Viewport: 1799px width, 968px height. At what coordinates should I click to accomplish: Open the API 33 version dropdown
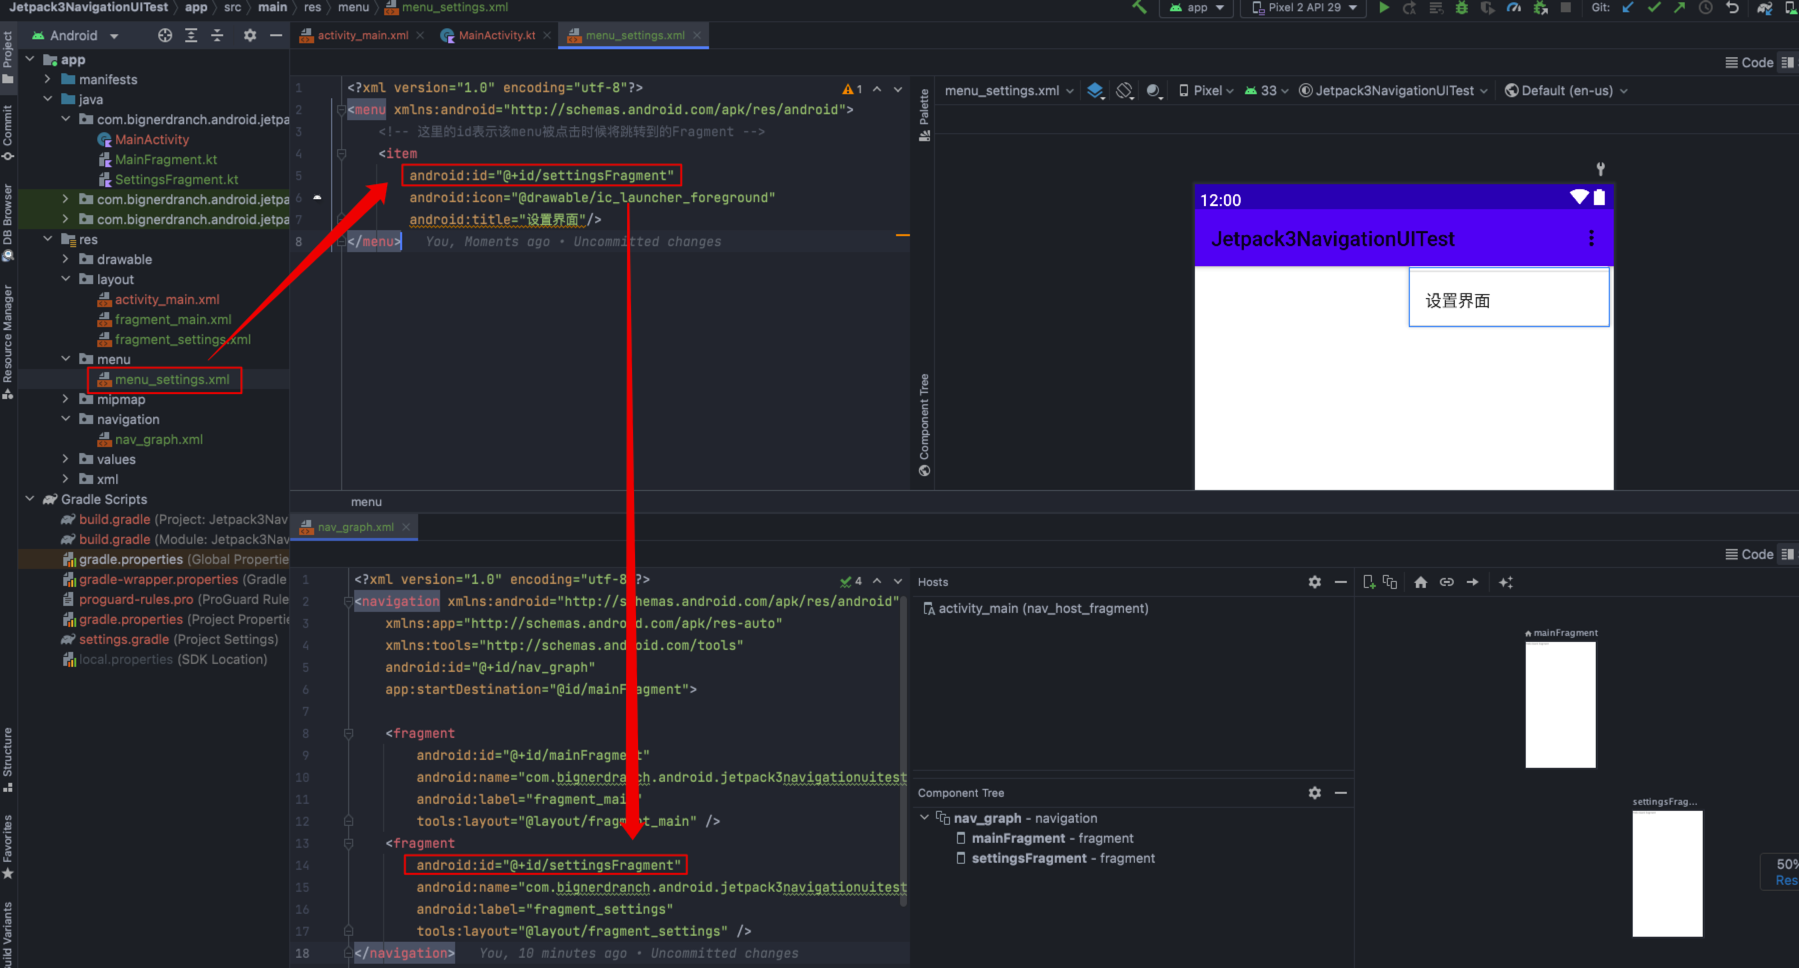pyautogui.click(x=1266, y=91)
